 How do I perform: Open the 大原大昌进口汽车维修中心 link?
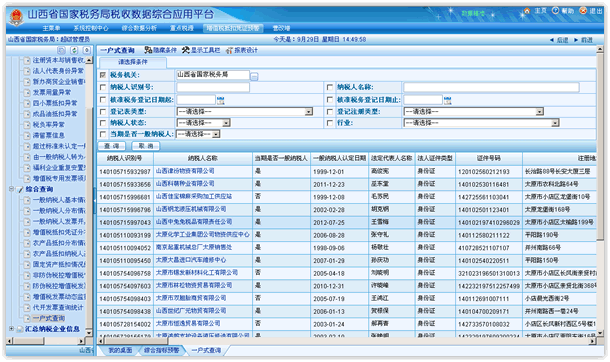point(191,260)
